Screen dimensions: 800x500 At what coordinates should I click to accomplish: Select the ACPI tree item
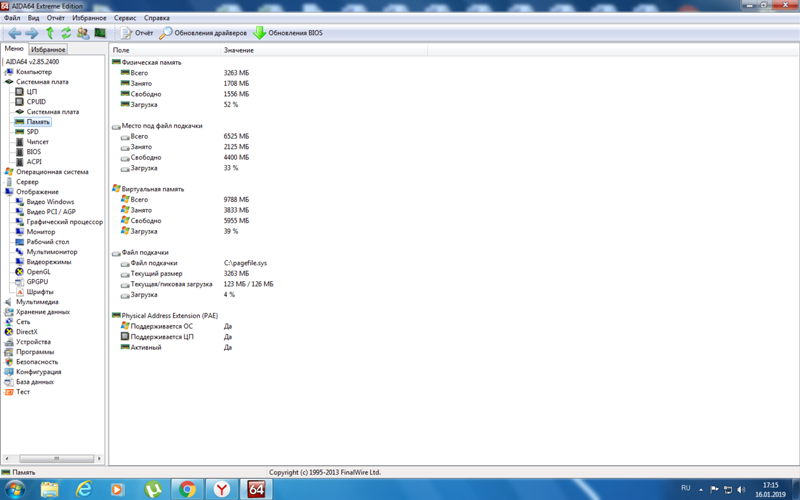[34, 162]
